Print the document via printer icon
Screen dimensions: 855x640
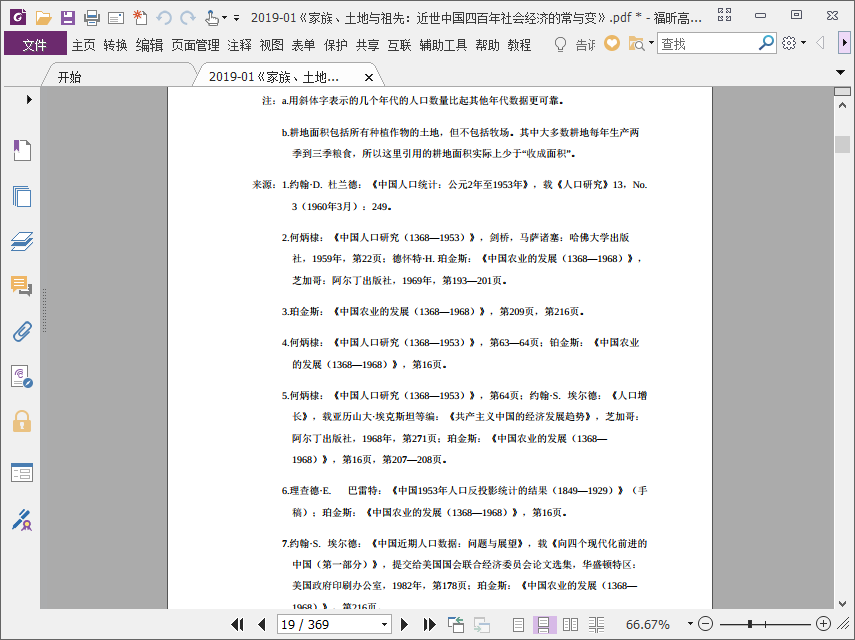(x=92, y=18)
